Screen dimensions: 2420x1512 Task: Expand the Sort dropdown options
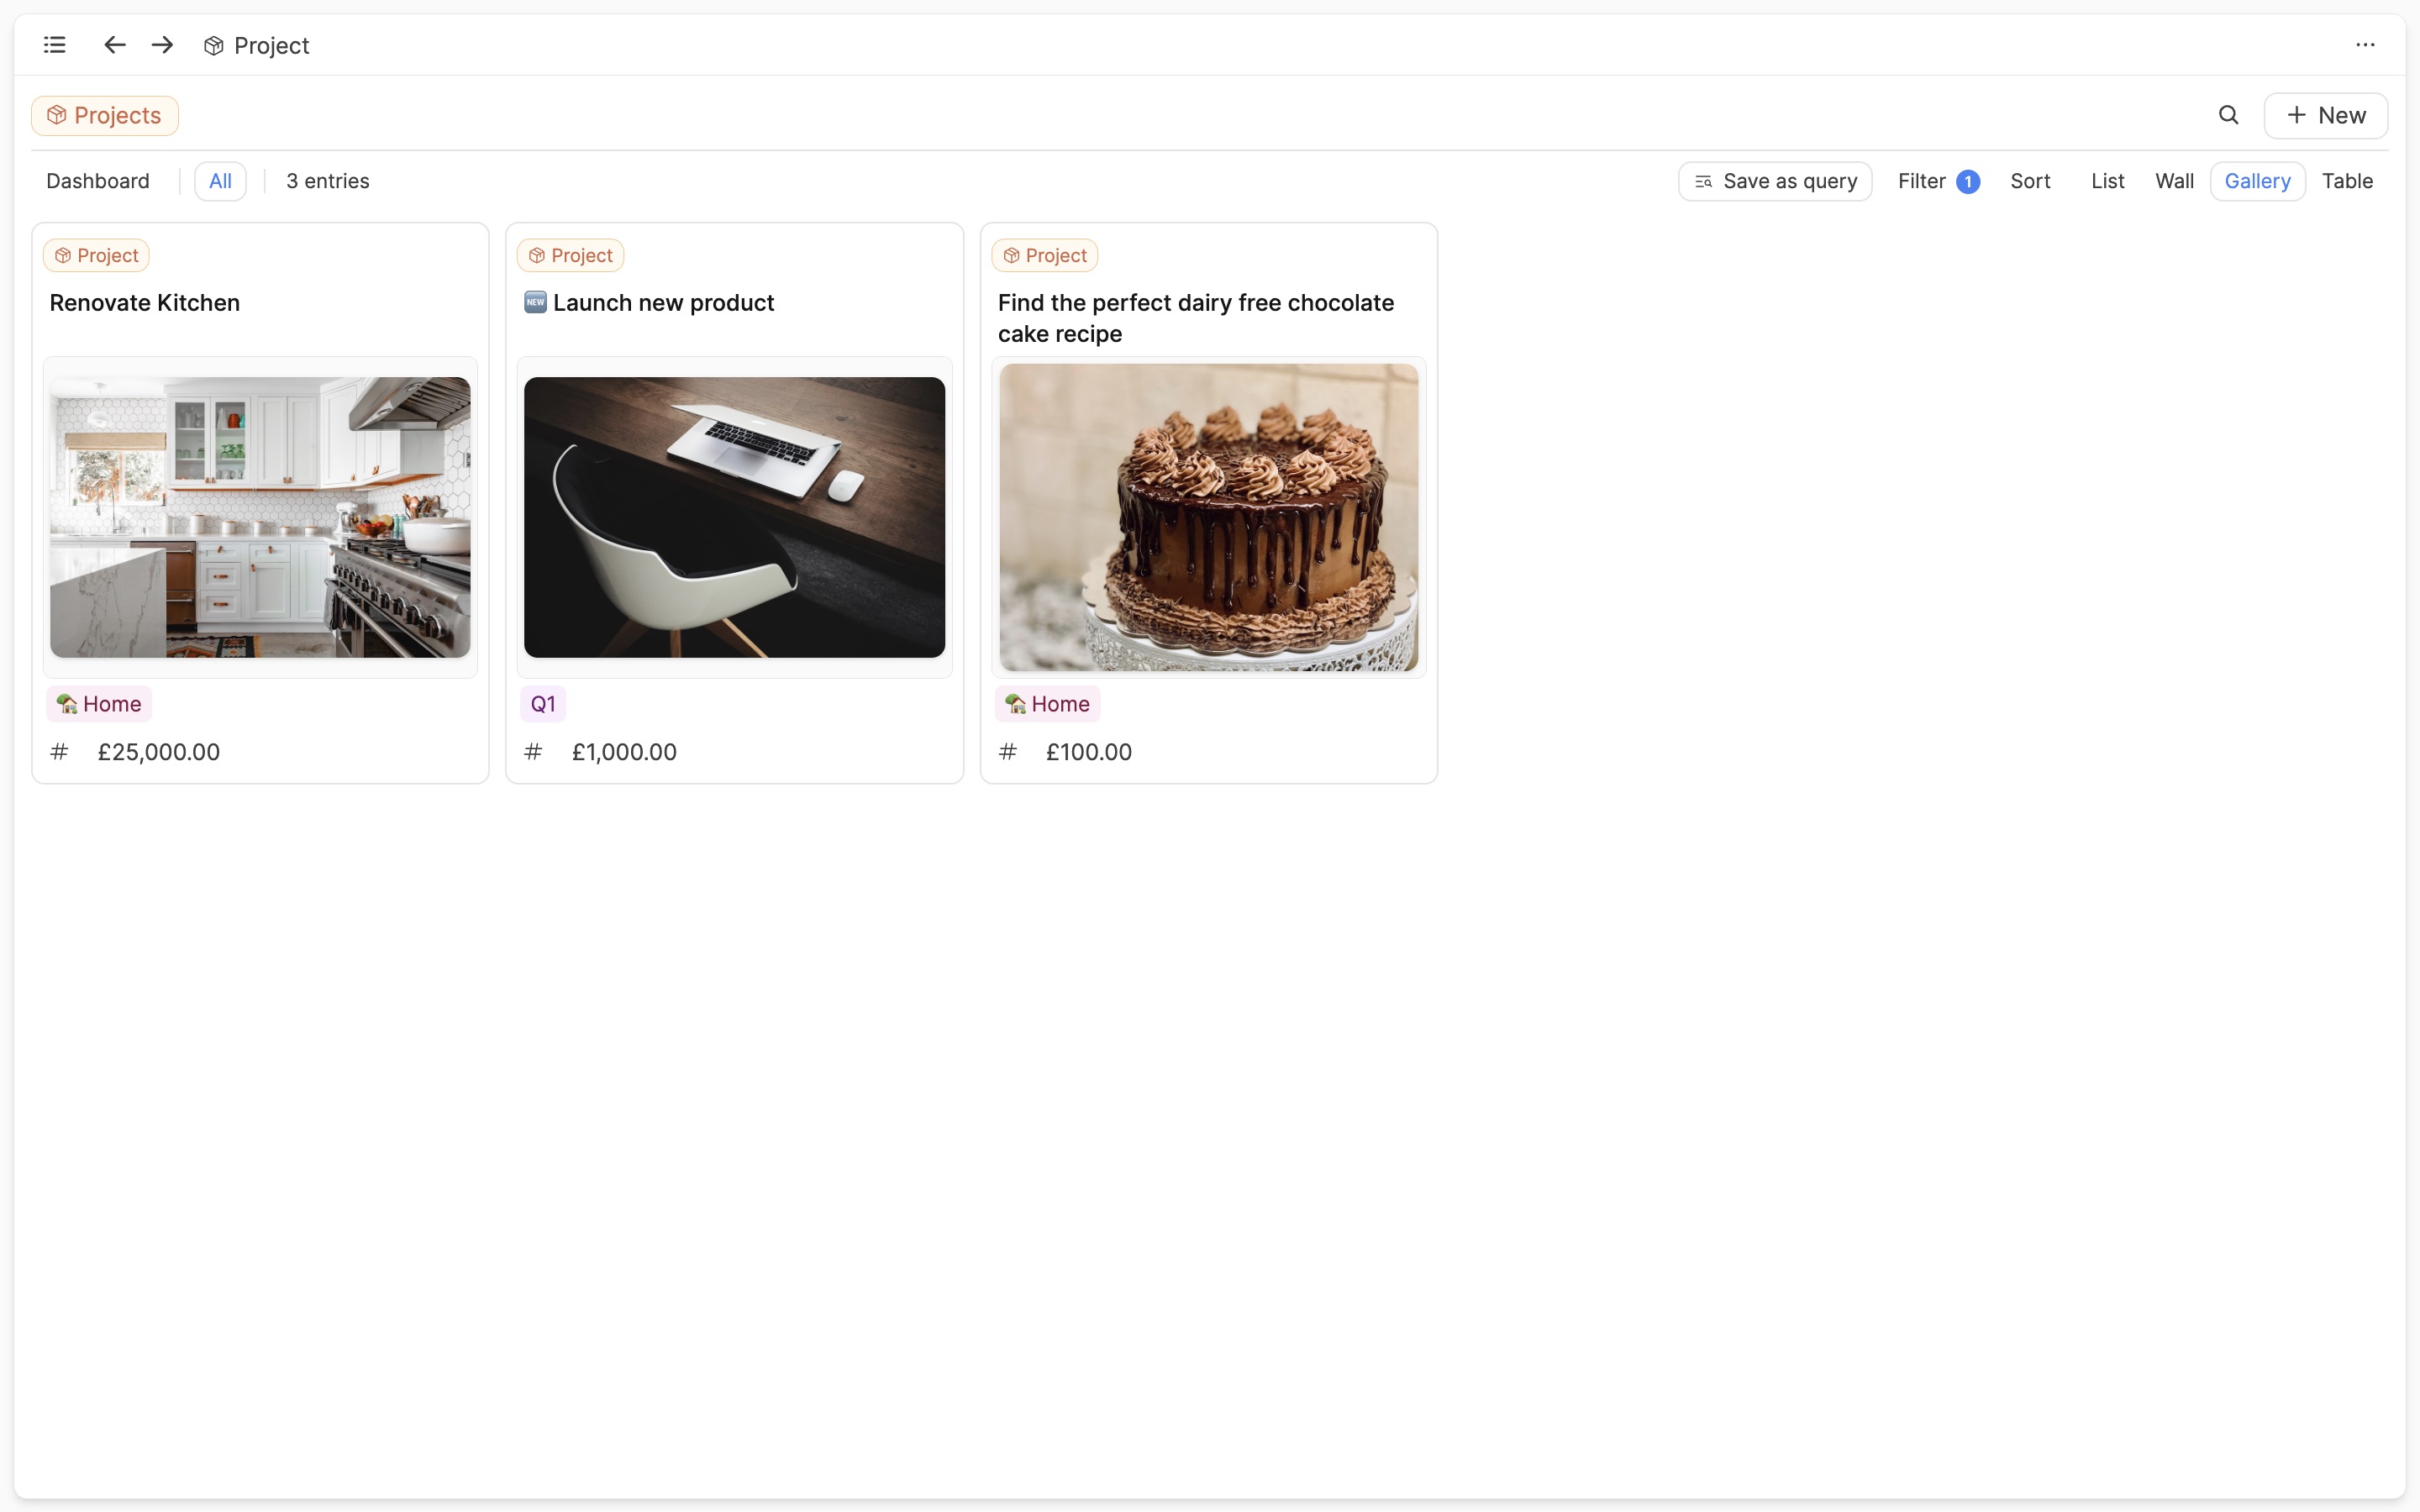(2030, 181)
